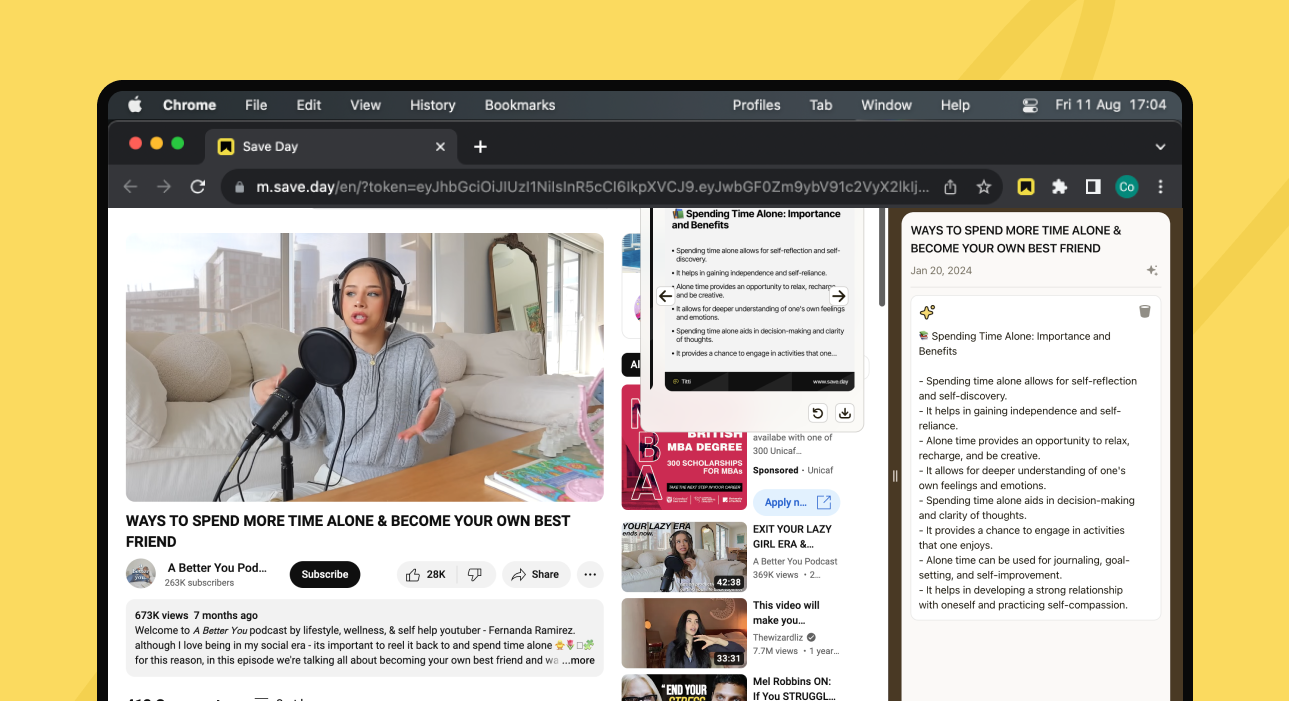Open the Chrome application menu
Screen dimensions: 1289x701
tap(189, 105)
